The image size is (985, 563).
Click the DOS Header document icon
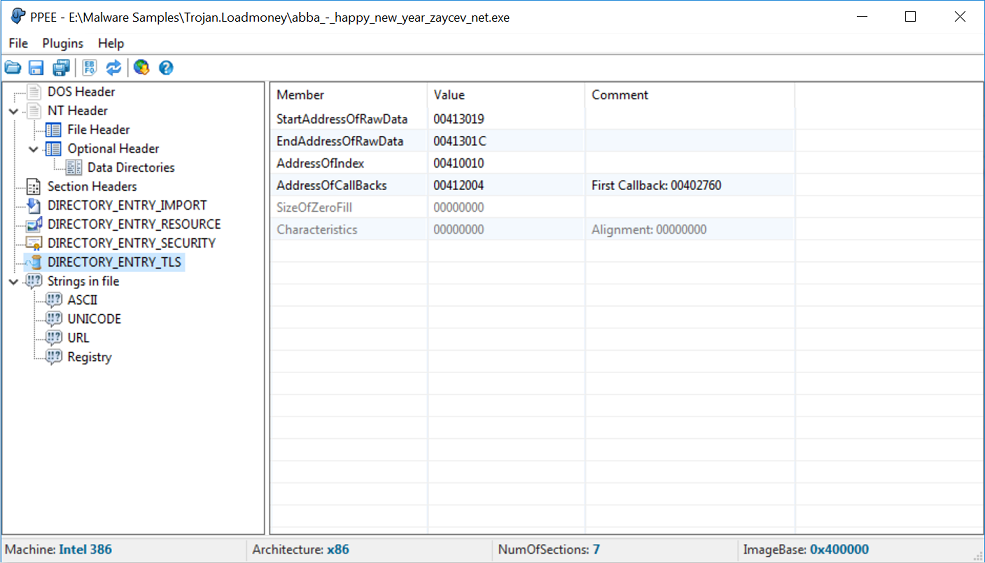coord(34,92)
